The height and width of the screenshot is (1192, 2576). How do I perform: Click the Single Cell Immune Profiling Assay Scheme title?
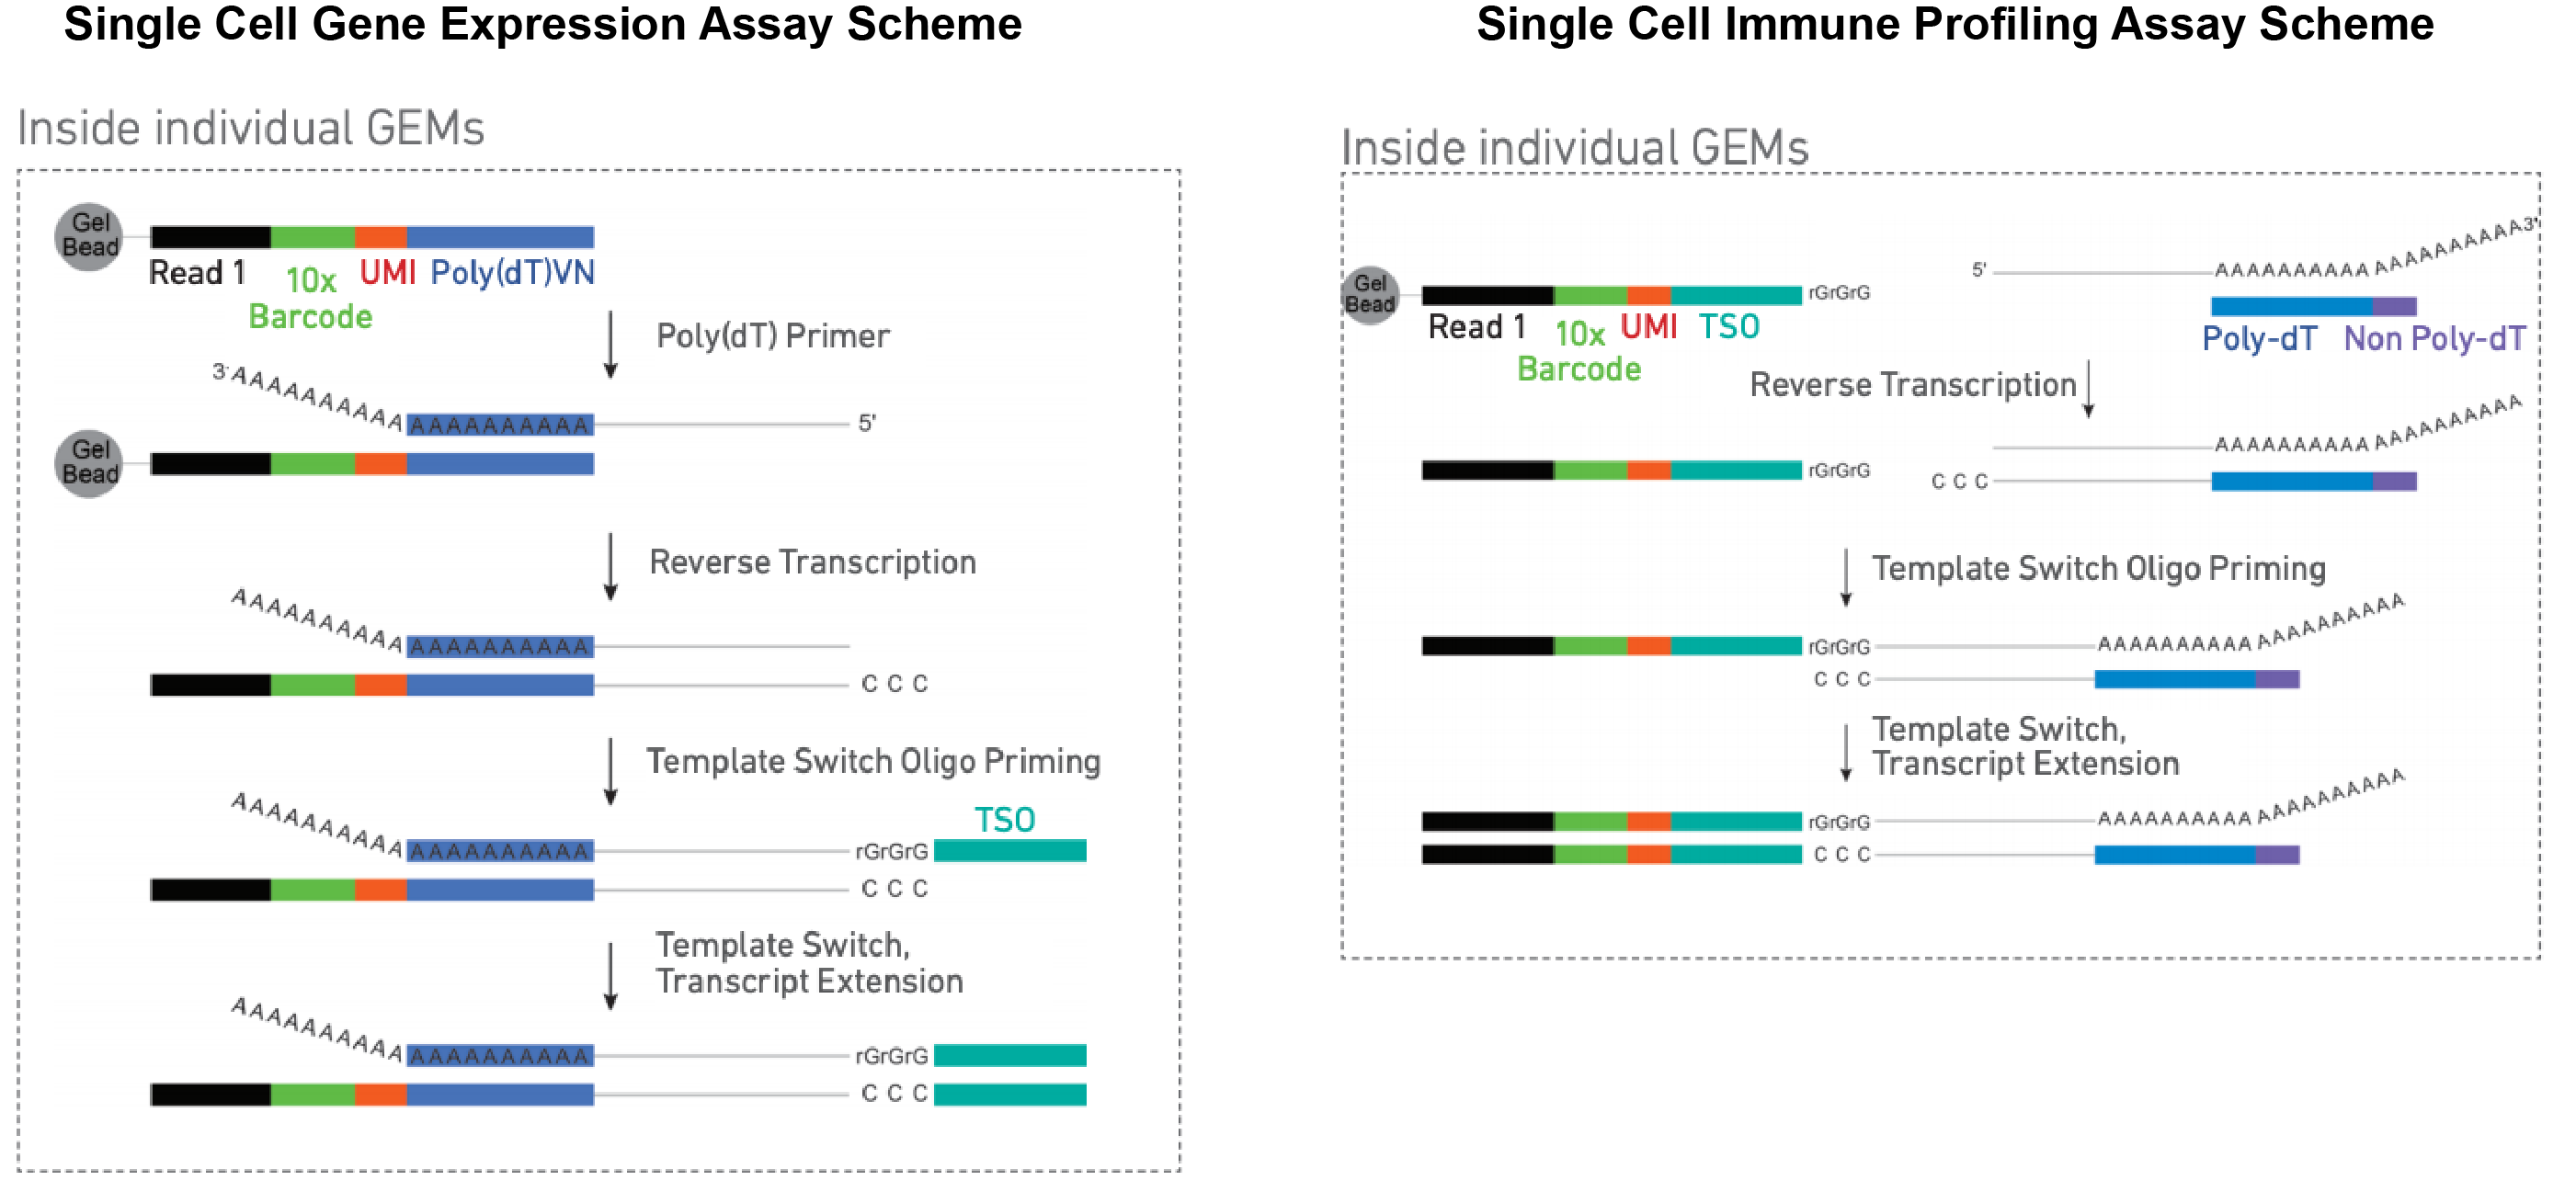1955,24
